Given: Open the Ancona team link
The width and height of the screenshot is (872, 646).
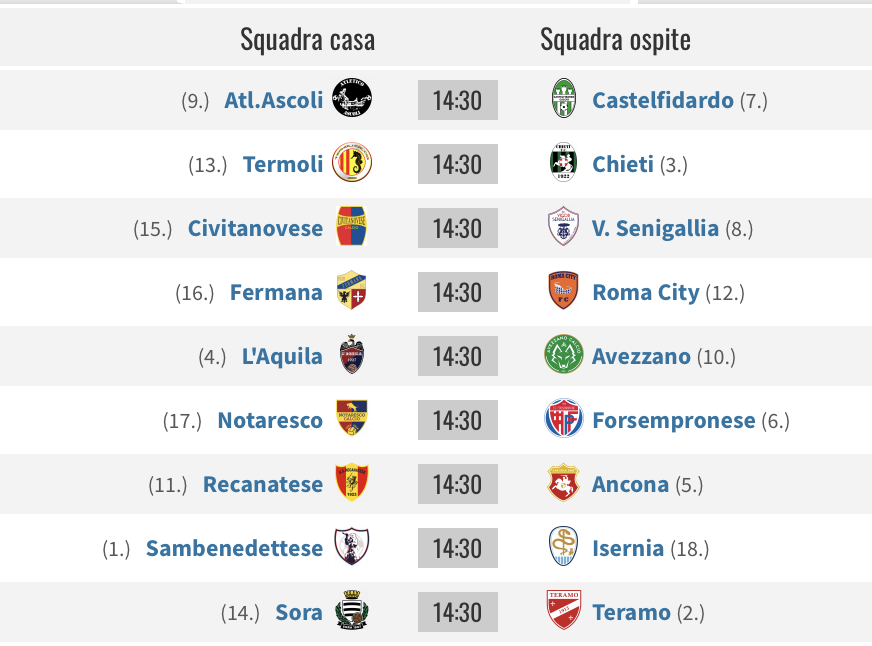Looking at the screenshot, I should (x=630, y=484).
